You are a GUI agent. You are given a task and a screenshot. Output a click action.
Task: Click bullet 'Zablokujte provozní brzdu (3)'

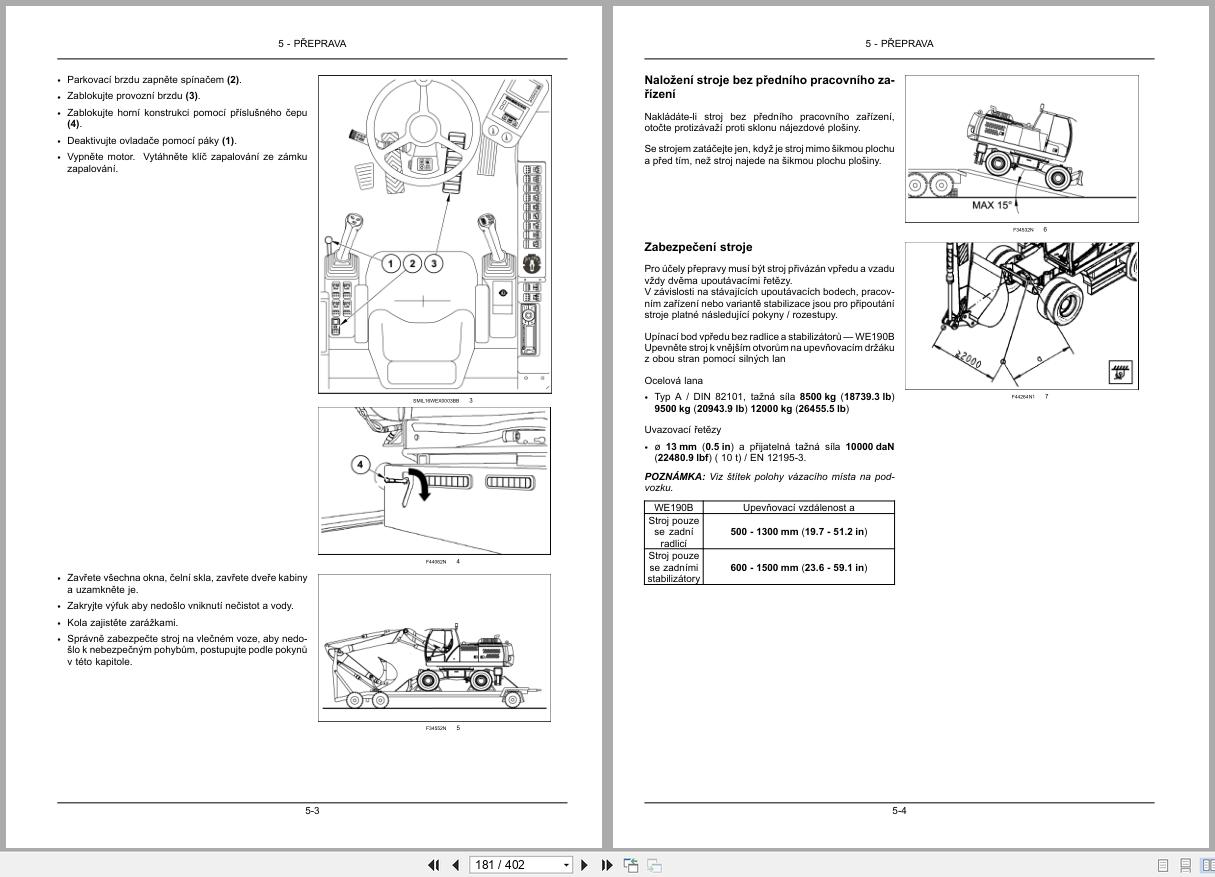[133, 96]
